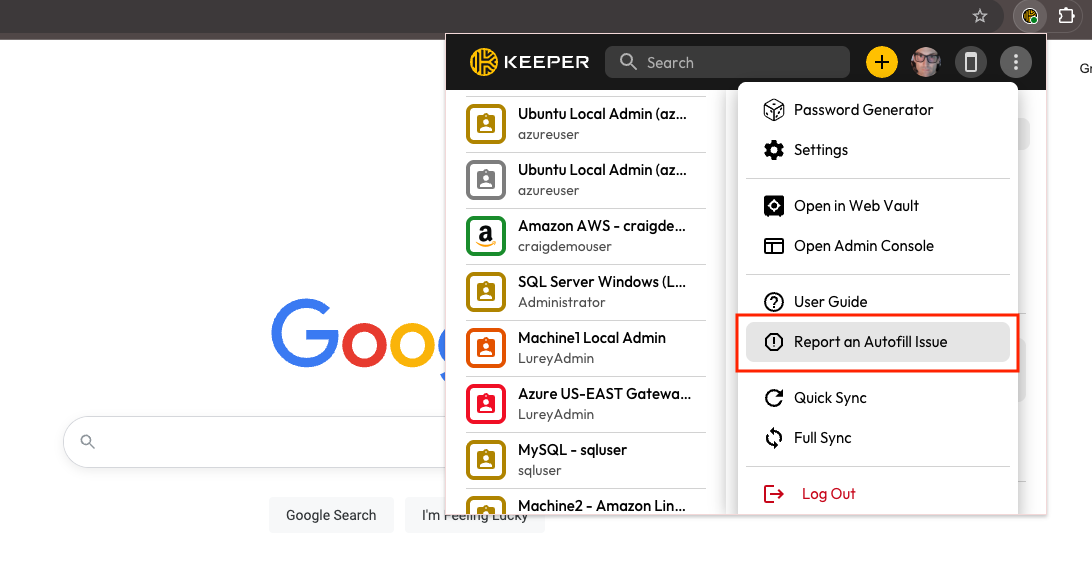Click the Keeper extension icon in browser toolbar
The image size is (1092, 575).
[x=1029, y=16]
